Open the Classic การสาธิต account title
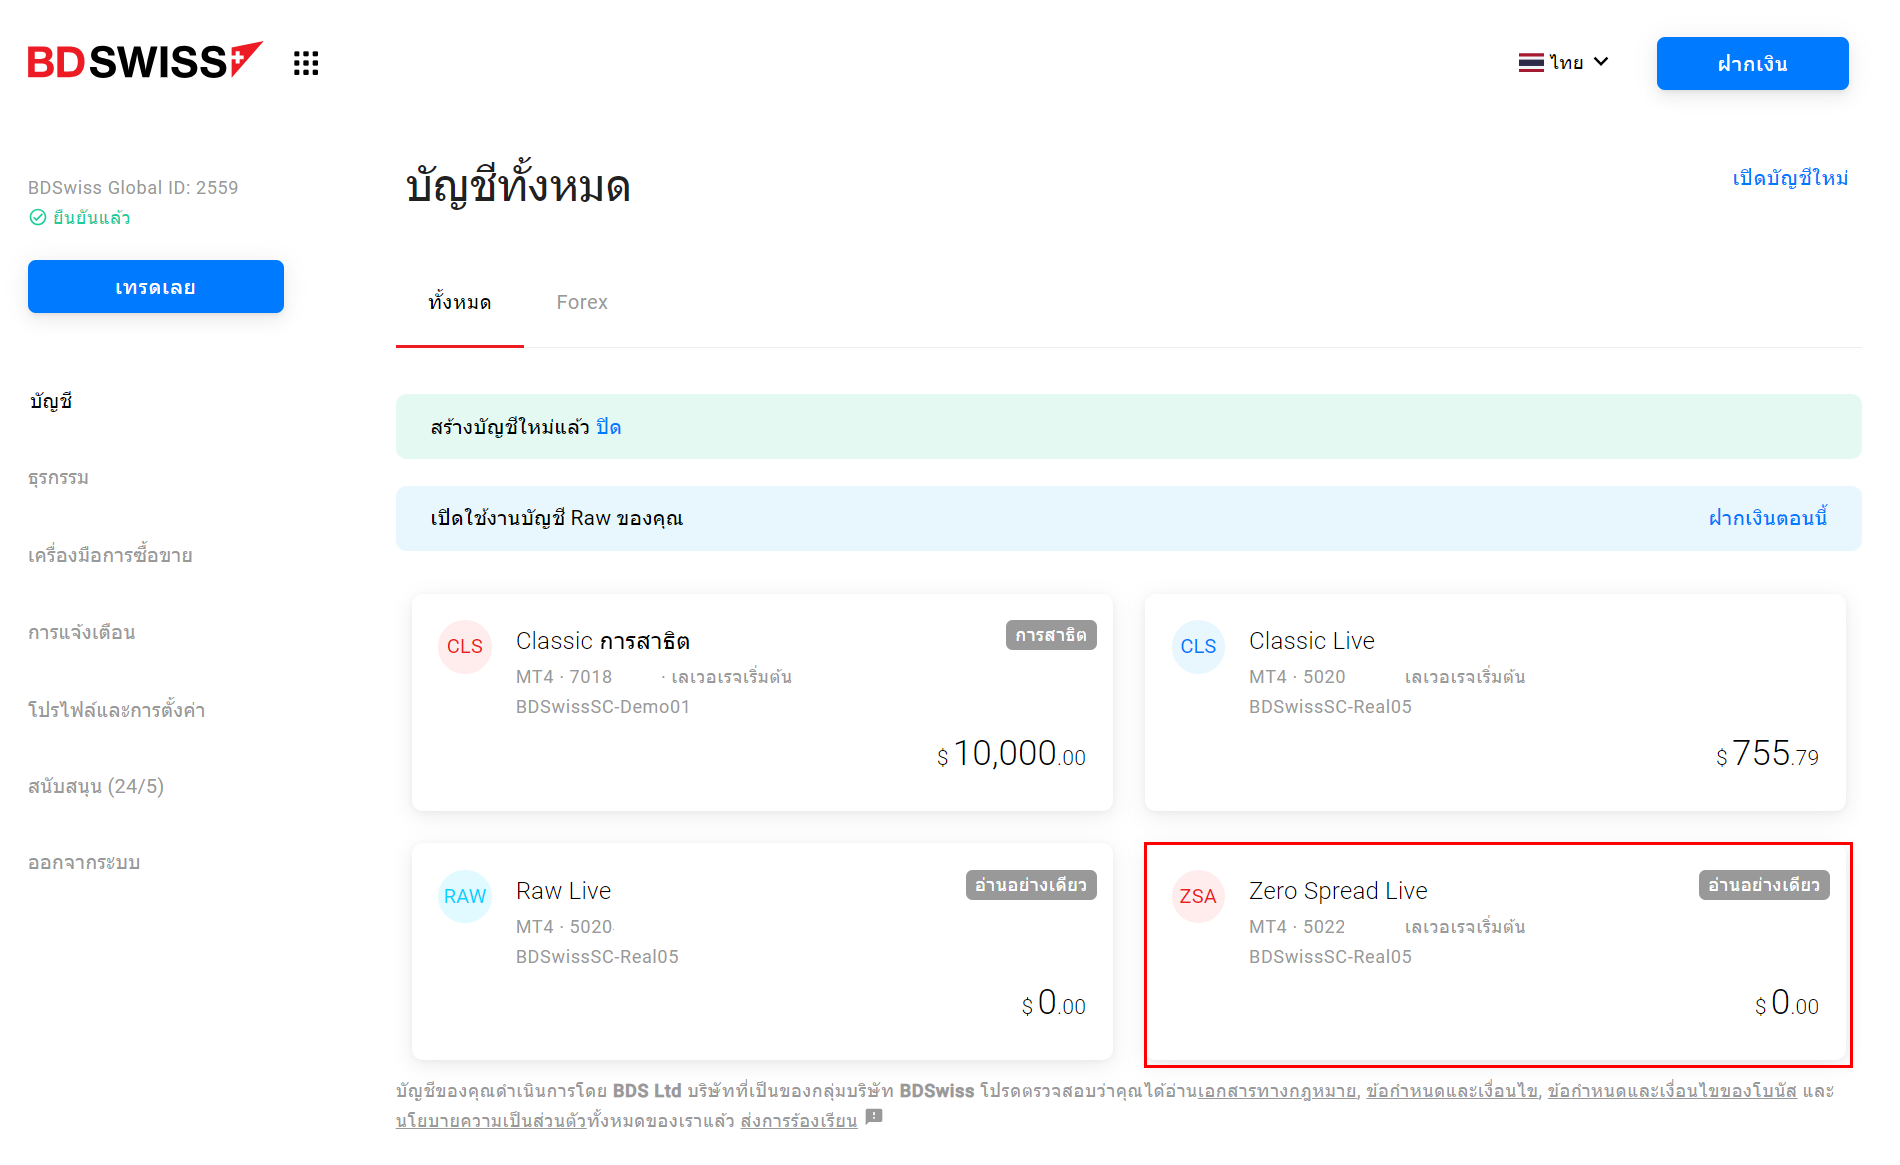Image resolution: width=1900 pixels, height=1165 pixels. pyautogui.click(x=603, y=641)
